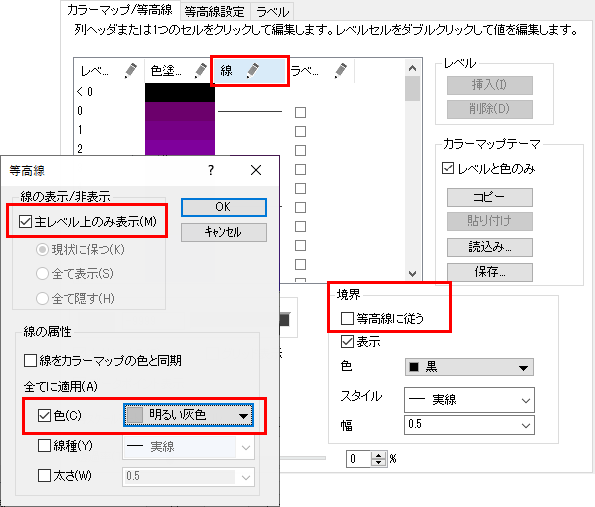Open the 境界 色 黒 dropdown

coord(469,367)
